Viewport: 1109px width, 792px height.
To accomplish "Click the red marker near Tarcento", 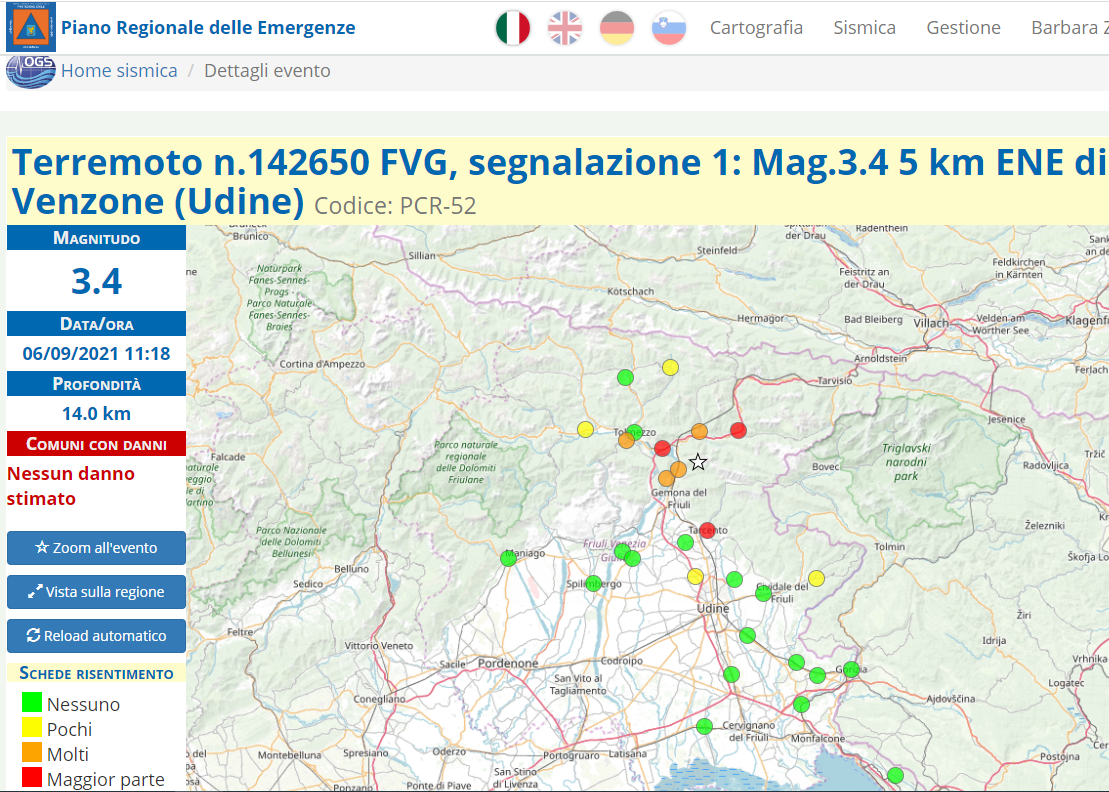I will click(708, 530).
